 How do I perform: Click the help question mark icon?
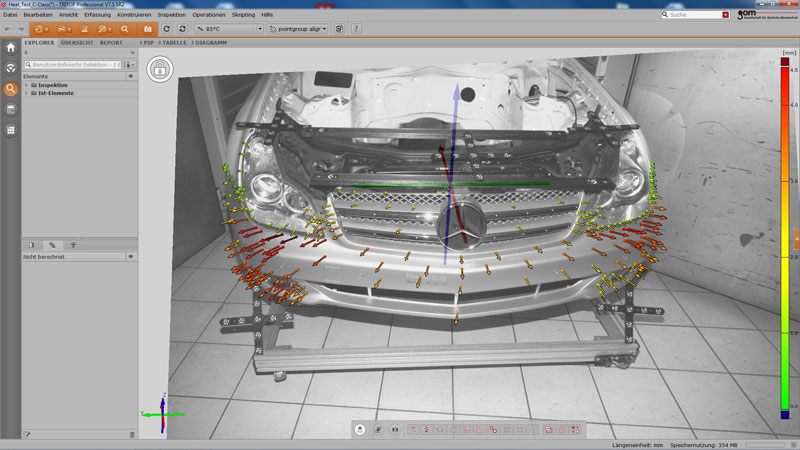point(358,29)
